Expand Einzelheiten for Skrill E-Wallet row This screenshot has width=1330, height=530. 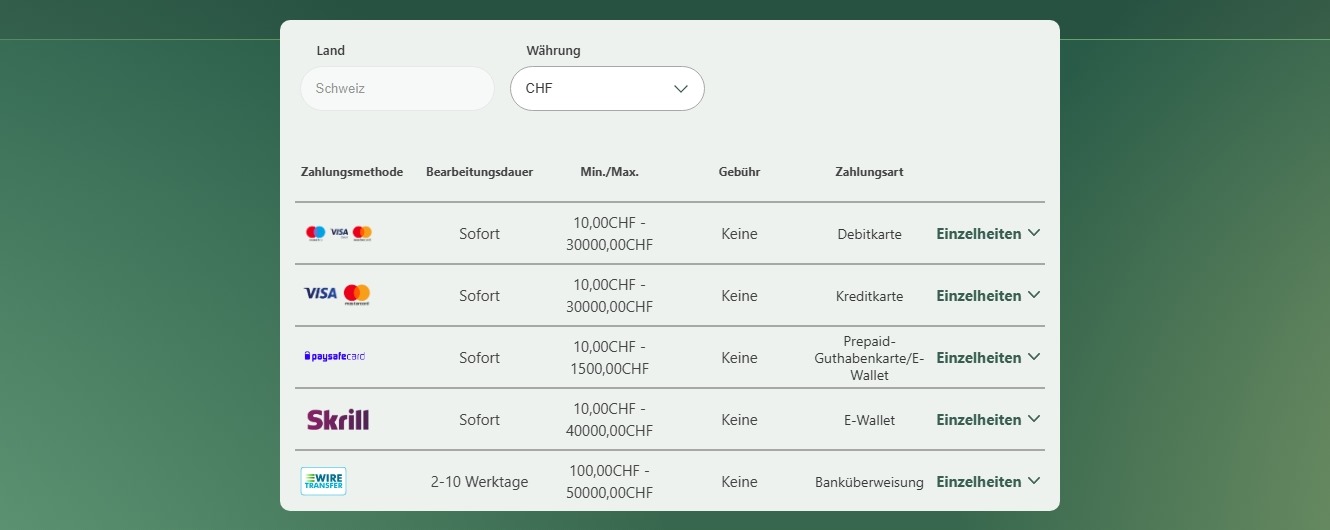coord(988,420)
